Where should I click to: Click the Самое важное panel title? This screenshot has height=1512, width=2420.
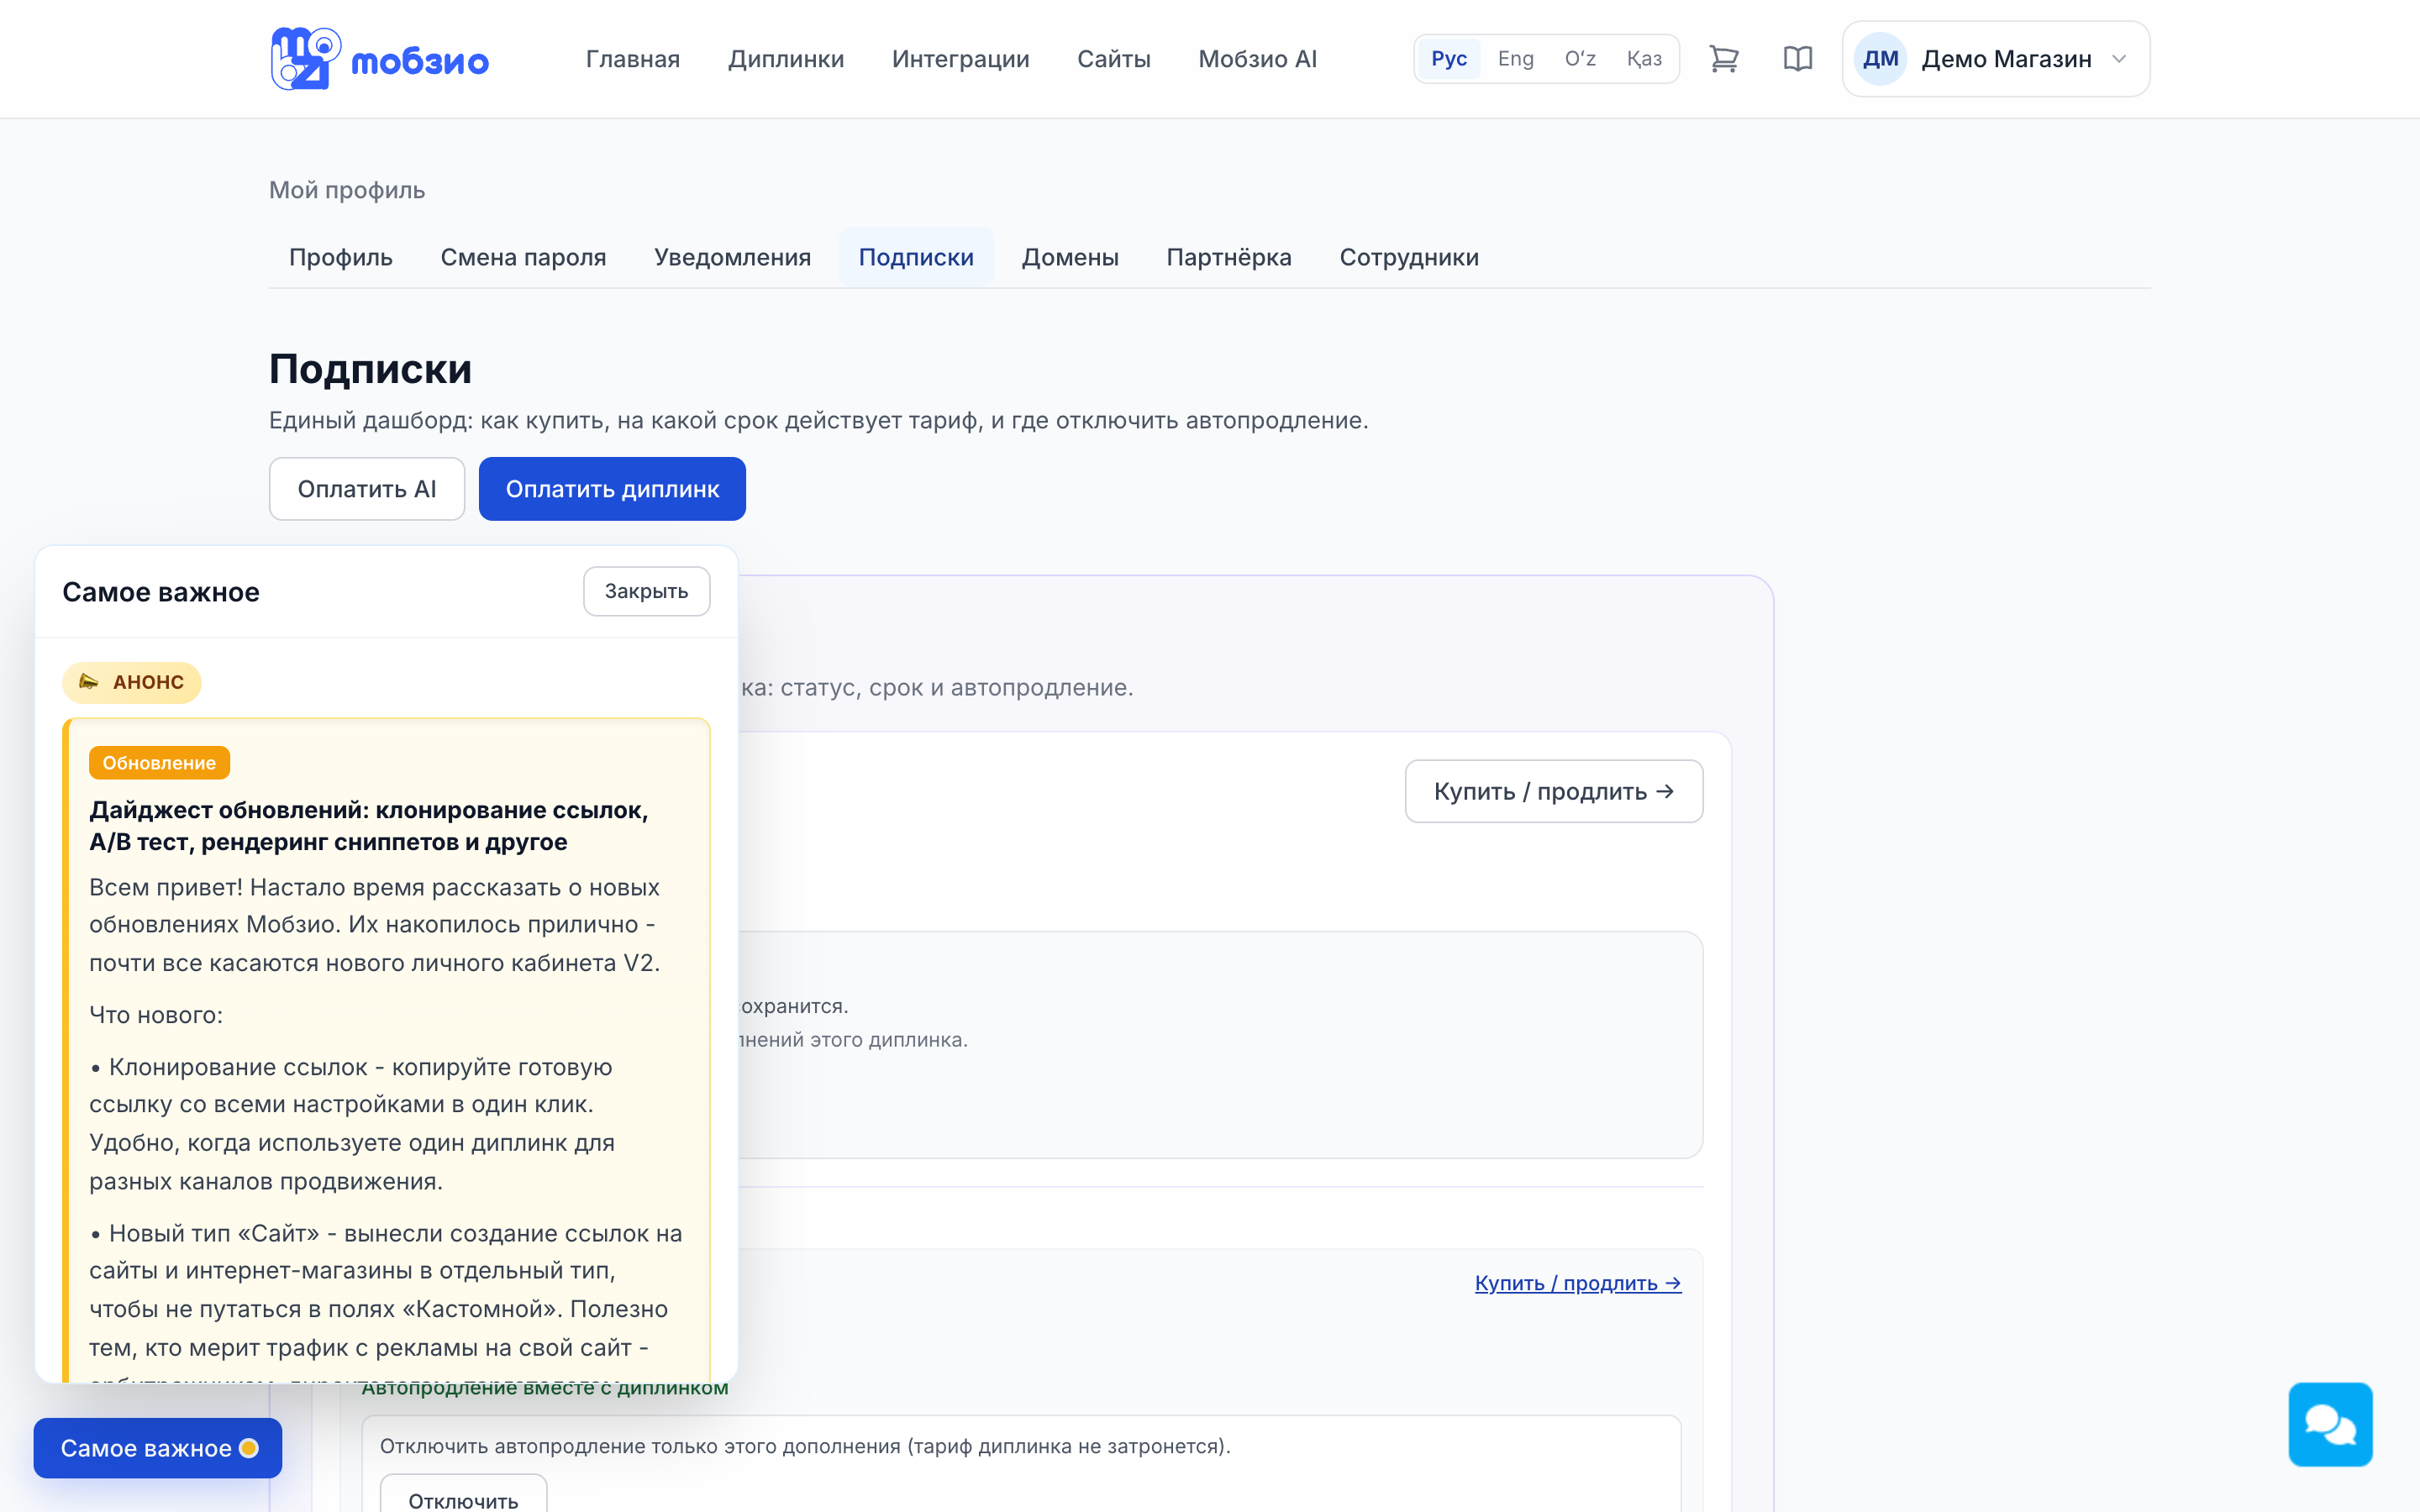click(161, 592)
